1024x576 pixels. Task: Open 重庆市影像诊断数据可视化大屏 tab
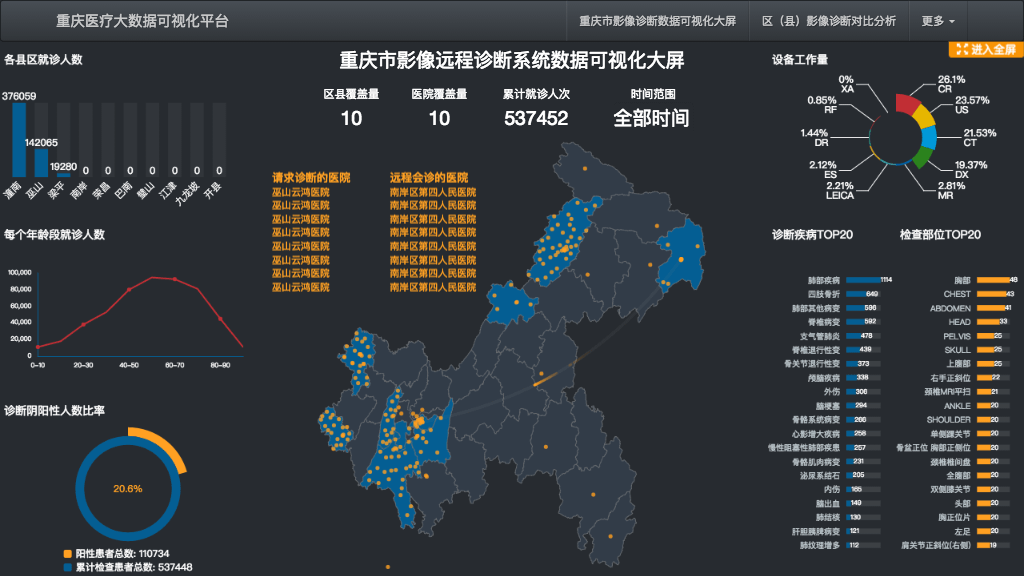pos(657,21)
